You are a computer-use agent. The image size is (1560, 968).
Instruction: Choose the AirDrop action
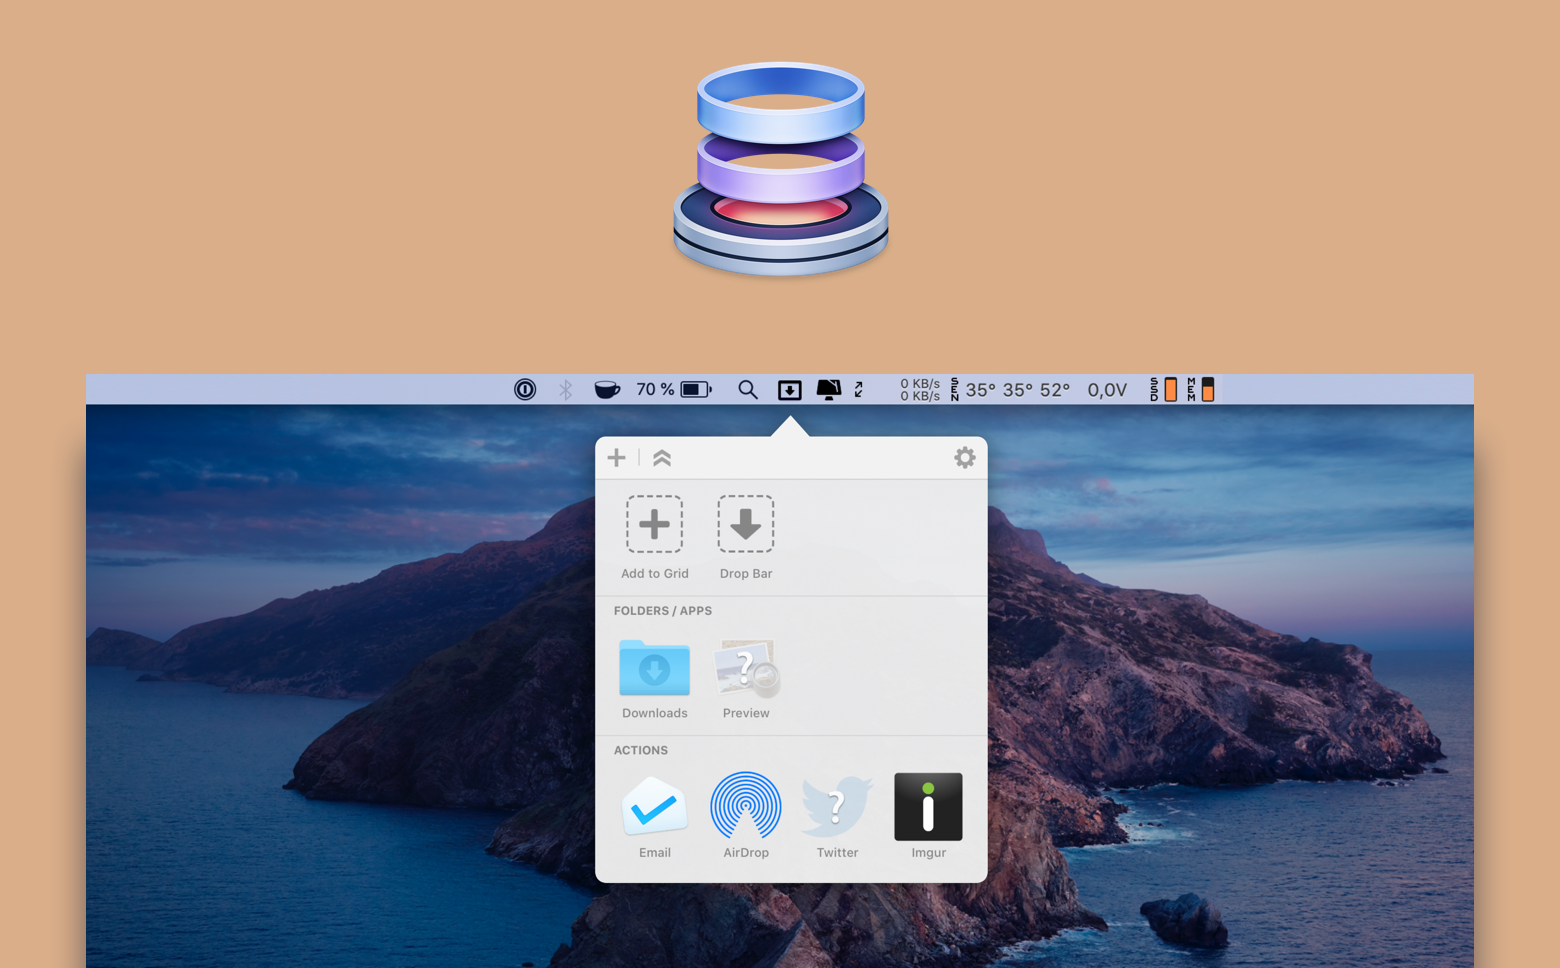pos(746,816)
